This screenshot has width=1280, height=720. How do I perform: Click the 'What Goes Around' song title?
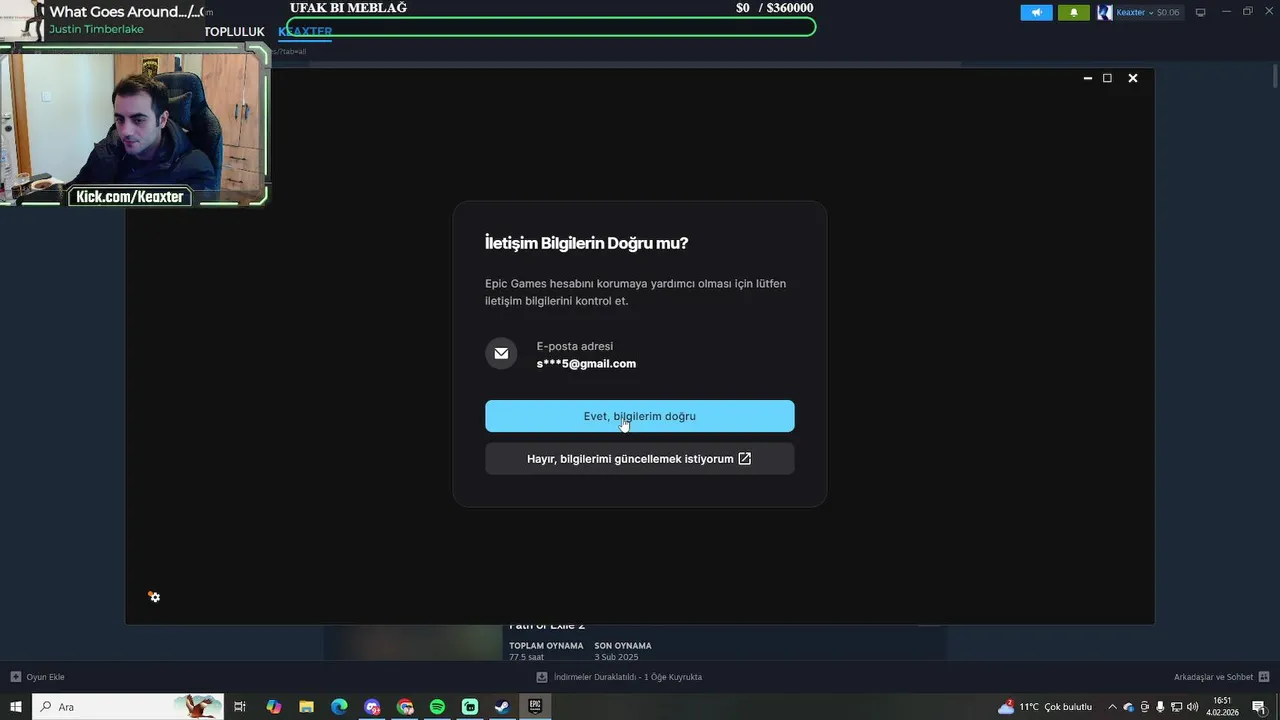coord(124,12)
